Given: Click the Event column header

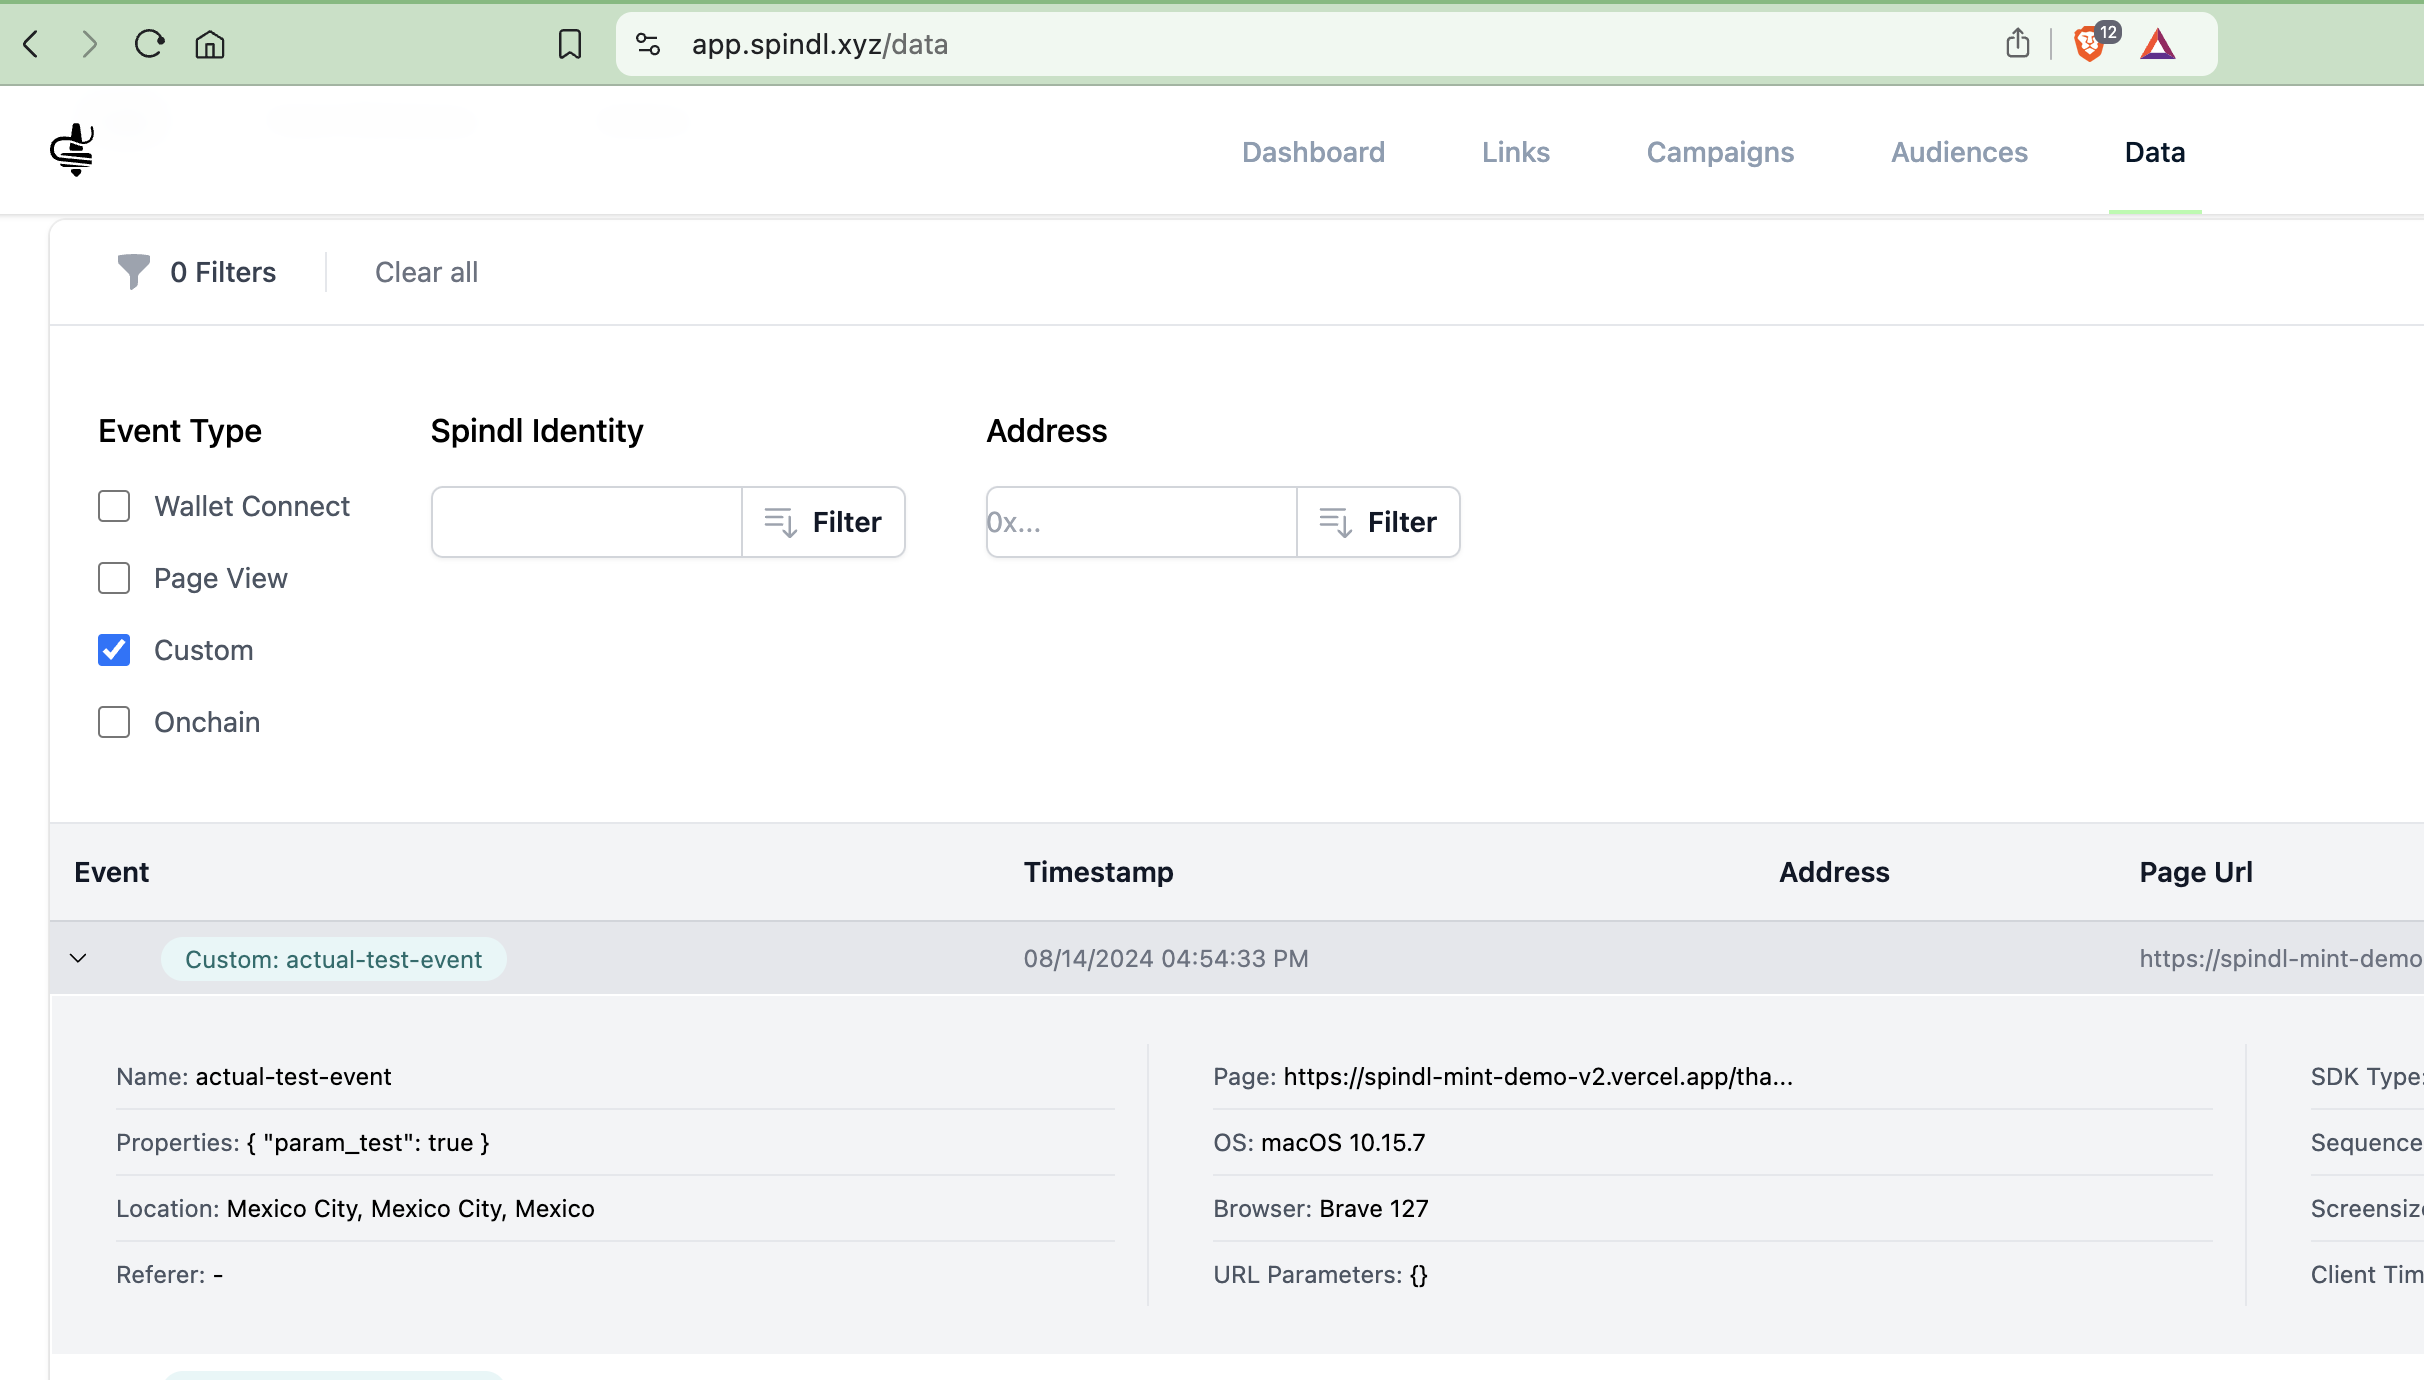Looking at the screenshot, I should click(111, 872).
